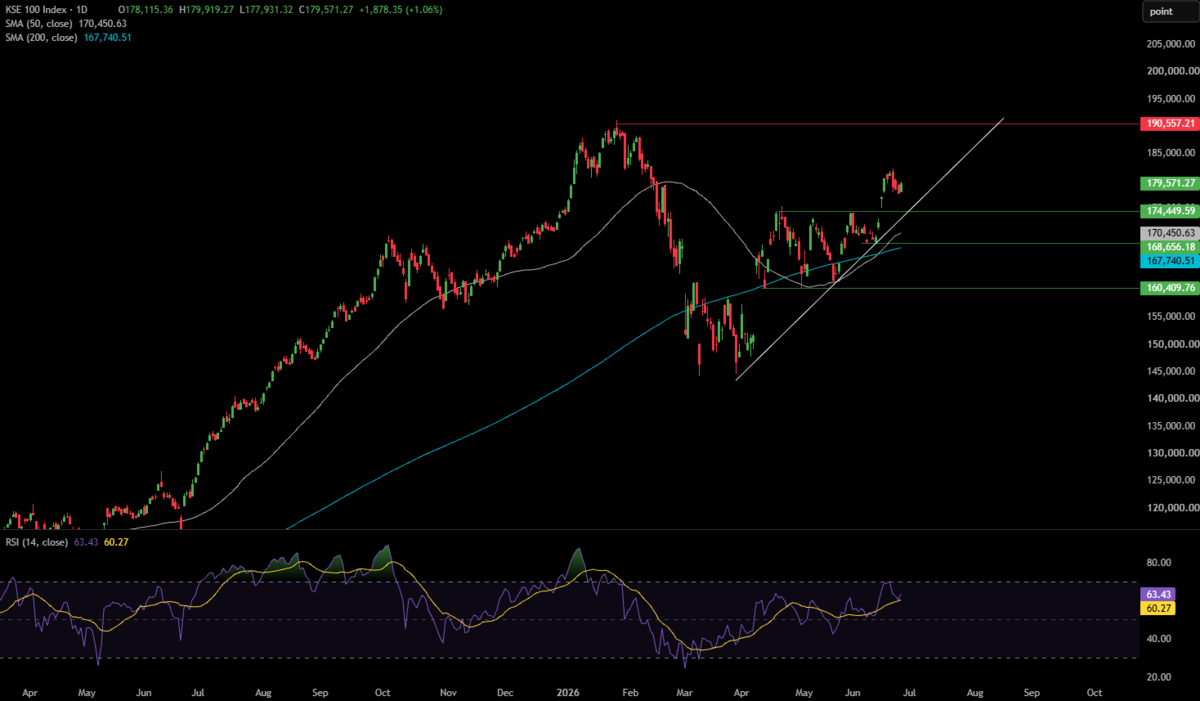Click the green 179,571.27 current price label

coord(1168,183)
